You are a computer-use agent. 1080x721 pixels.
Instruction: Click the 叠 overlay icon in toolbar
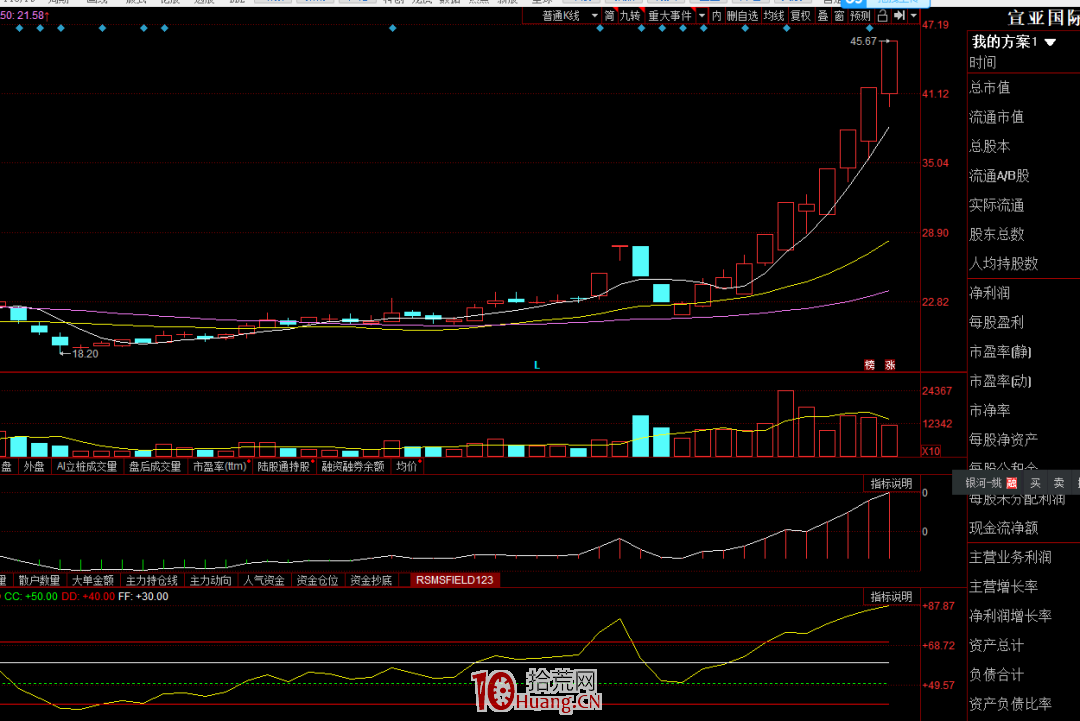(823, 16)
